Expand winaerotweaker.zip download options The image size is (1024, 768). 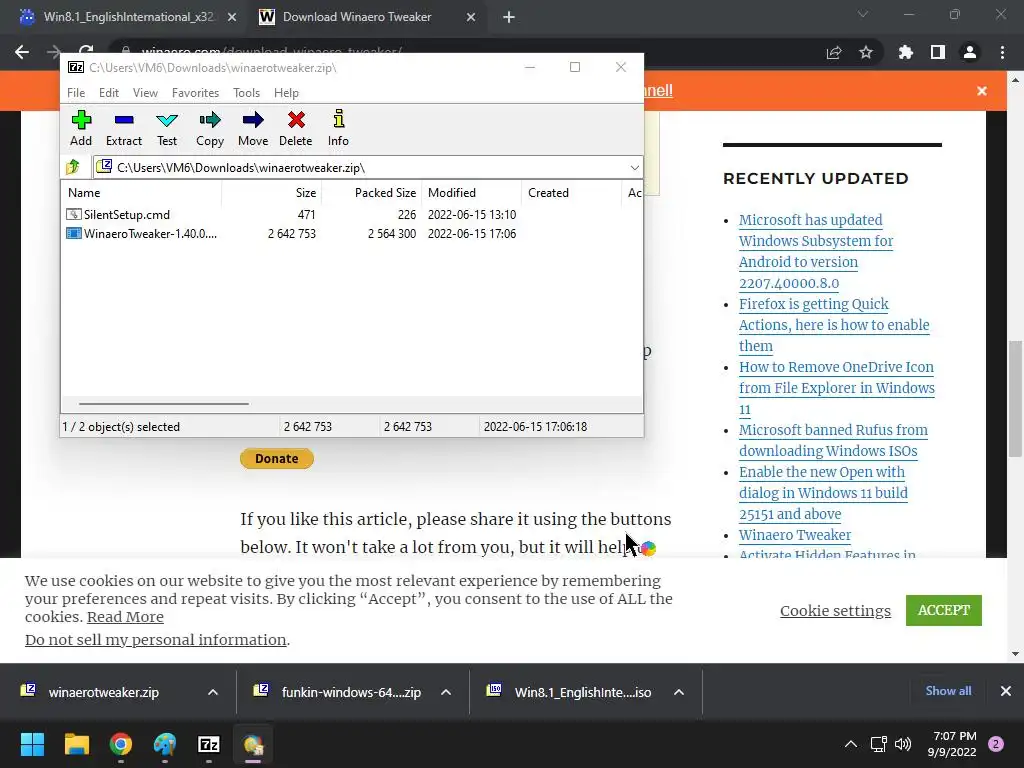coord(213,692)
